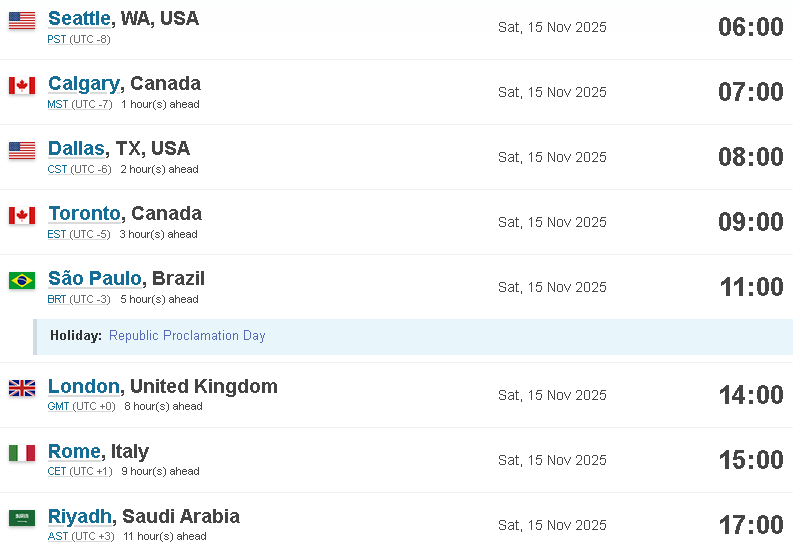Click the United Kingdom flag icon
The image size is (793, 555).
point(22,388)
